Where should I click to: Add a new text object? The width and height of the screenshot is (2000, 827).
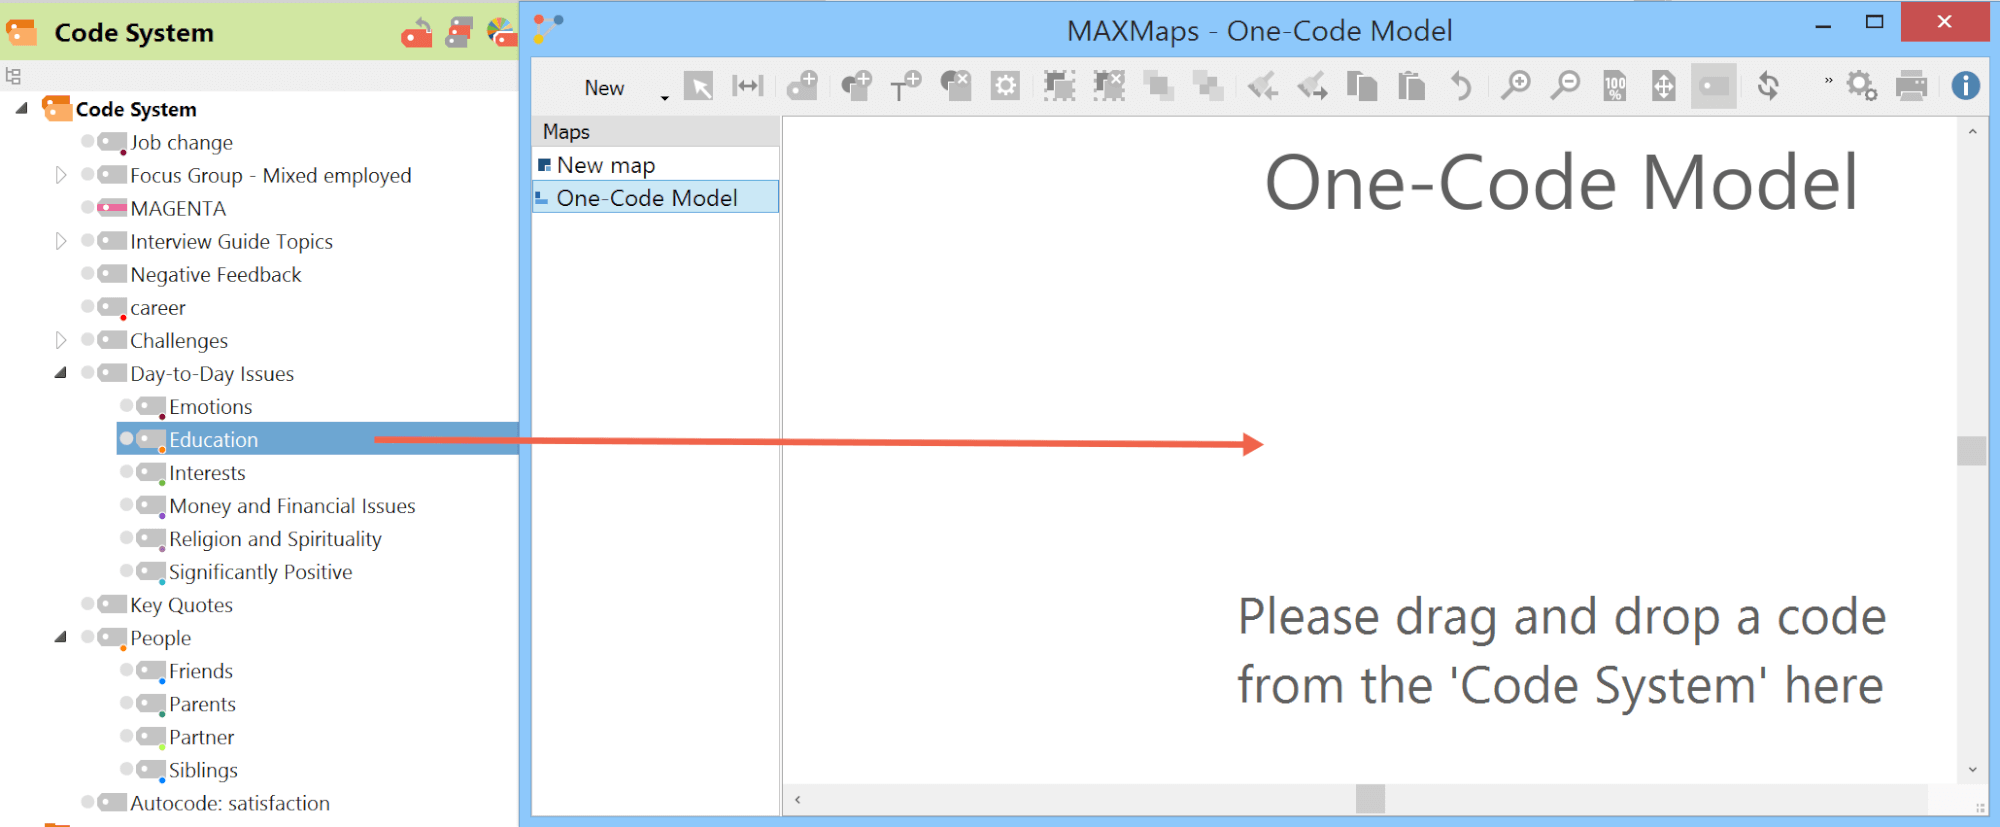pos(905,86)
